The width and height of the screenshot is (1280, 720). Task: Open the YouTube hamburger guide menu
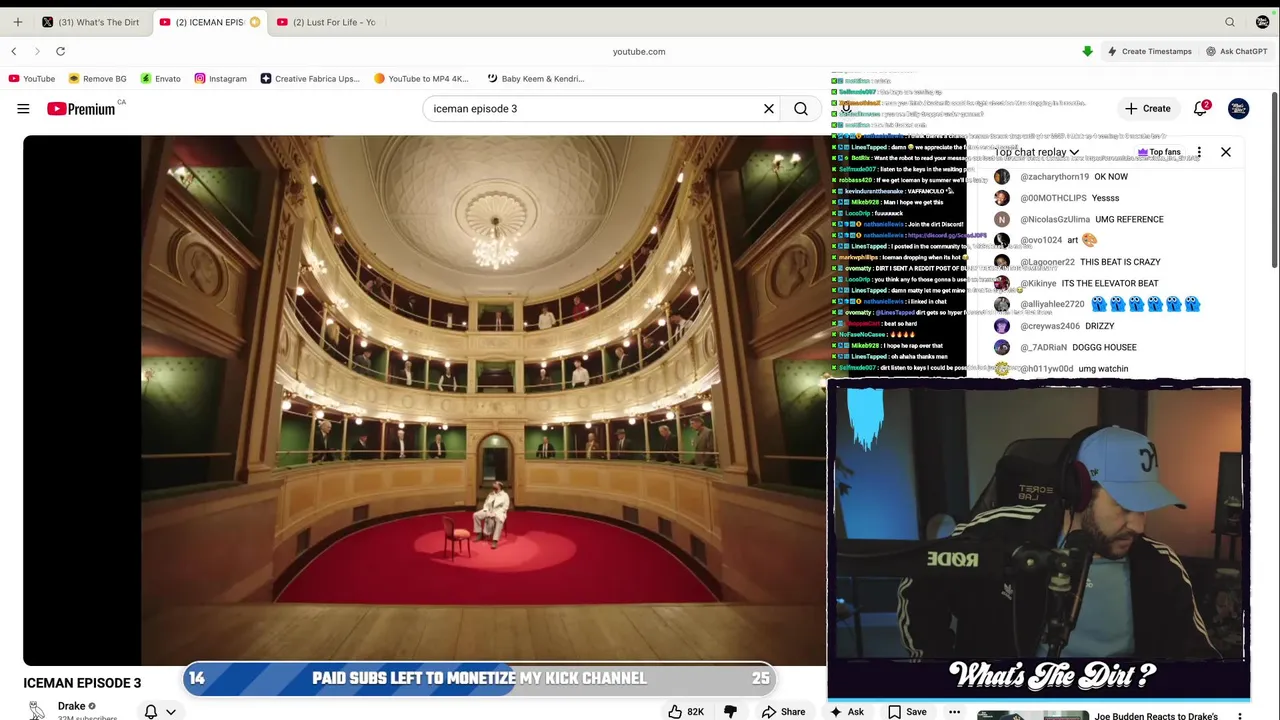point(23,108)
